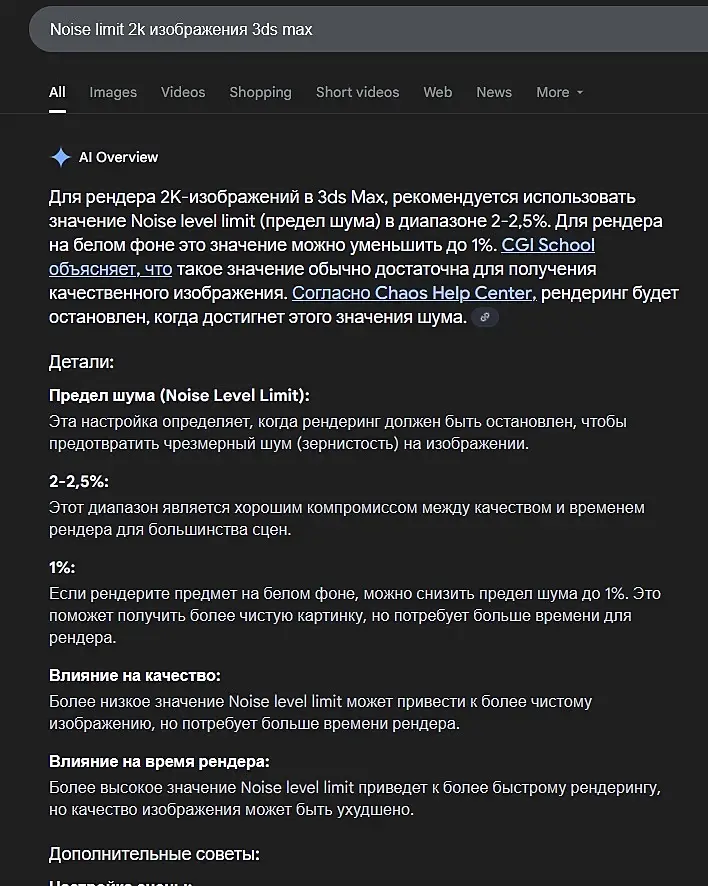Image resolution: width=708 pixels, height=886 pixels.
Task: Follow the Согласно Chaos Help Center link
Action: pos(414,293)
